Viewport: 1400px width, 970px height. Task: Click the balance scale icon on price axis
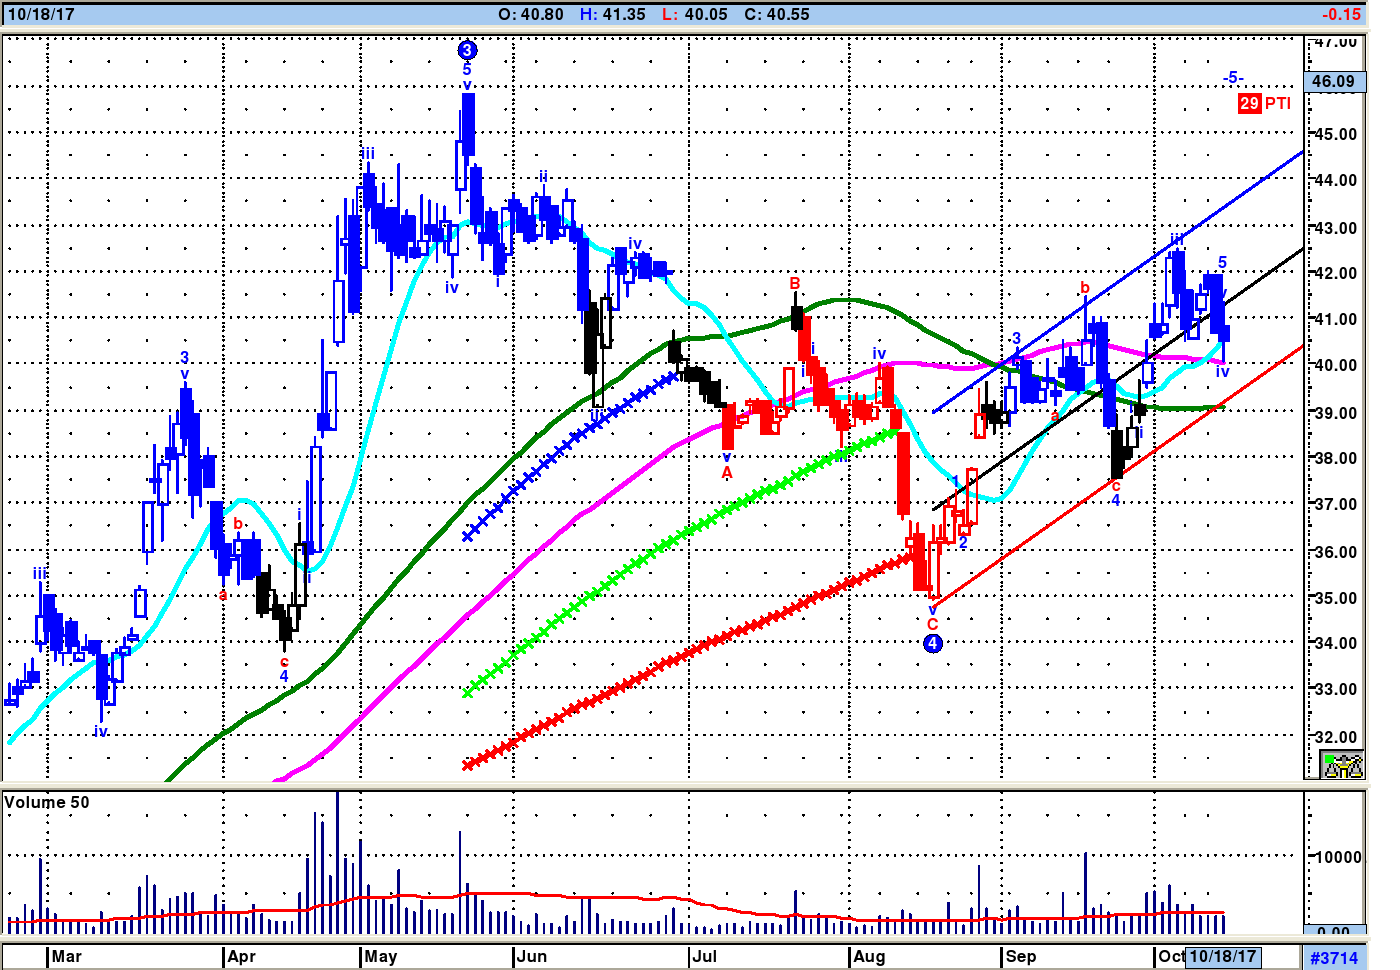(x=1342, y=766)
